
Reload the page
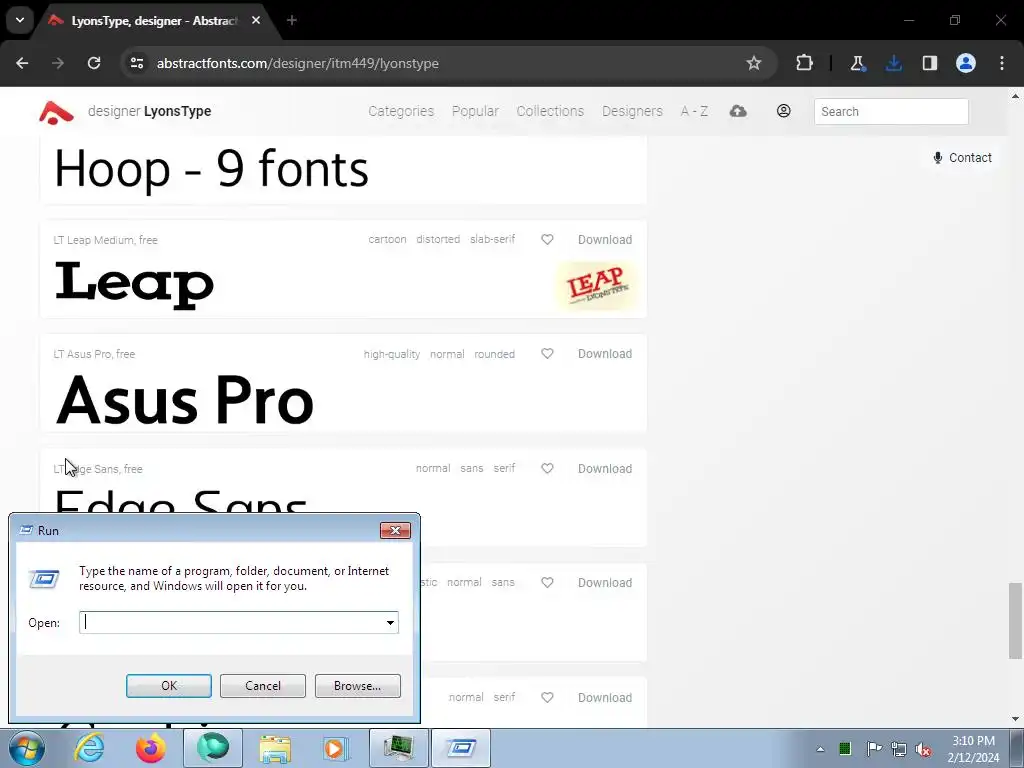94,63
